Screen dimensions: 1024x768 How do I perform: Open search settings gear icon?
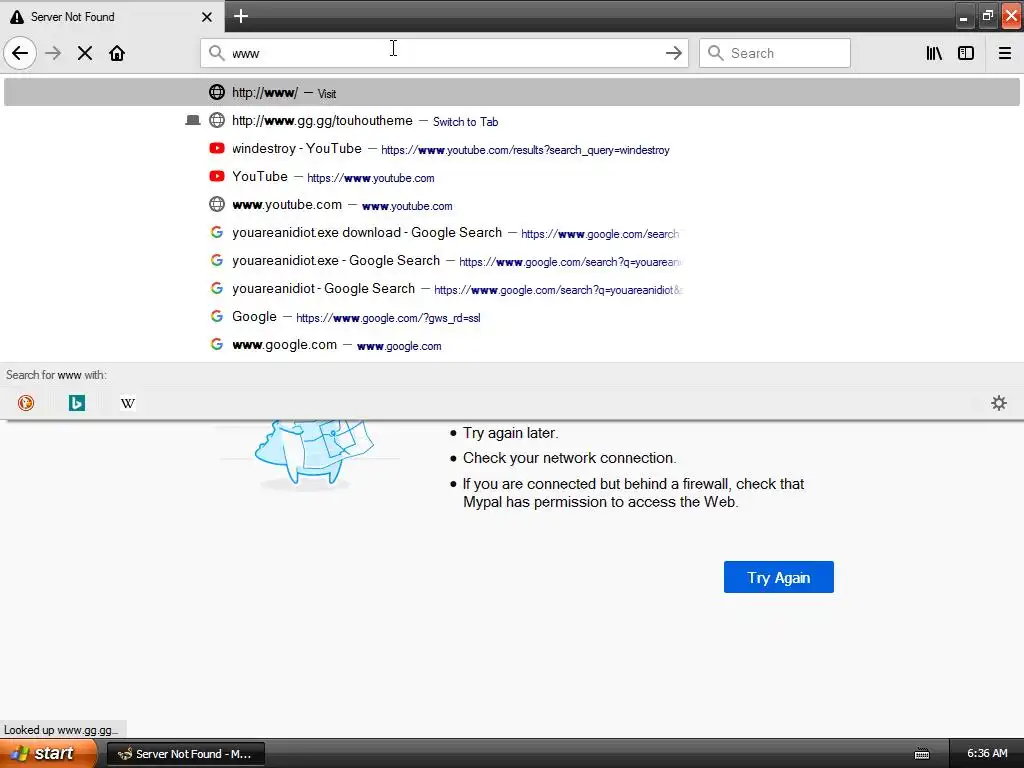[x=999, y=403]
